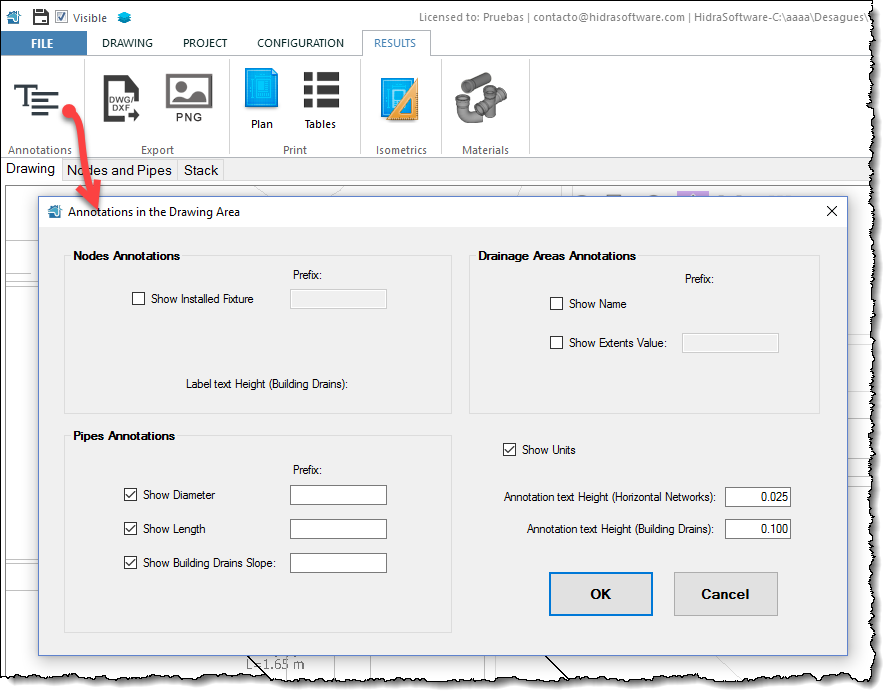Screen dimensions: 891x697
Task: Click the Plan print icon
Action: [261, 97]
